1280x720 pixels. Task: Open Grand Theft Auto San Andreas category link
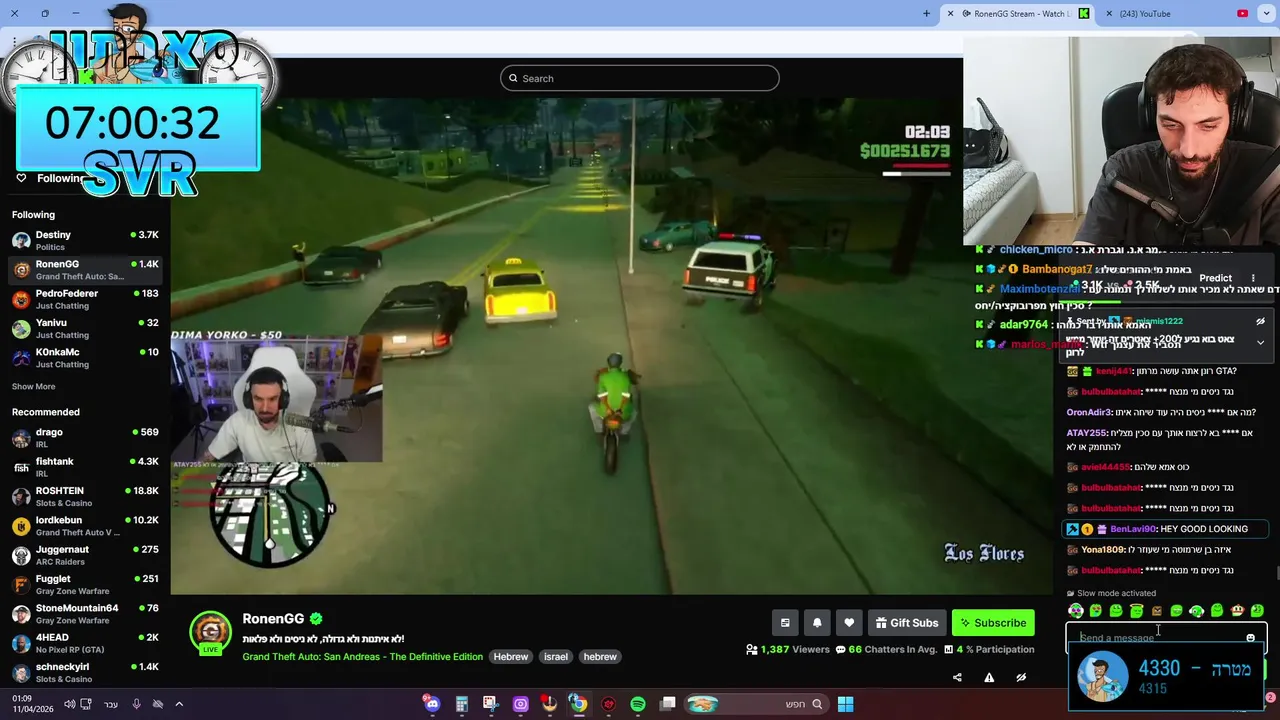[362, 657]
